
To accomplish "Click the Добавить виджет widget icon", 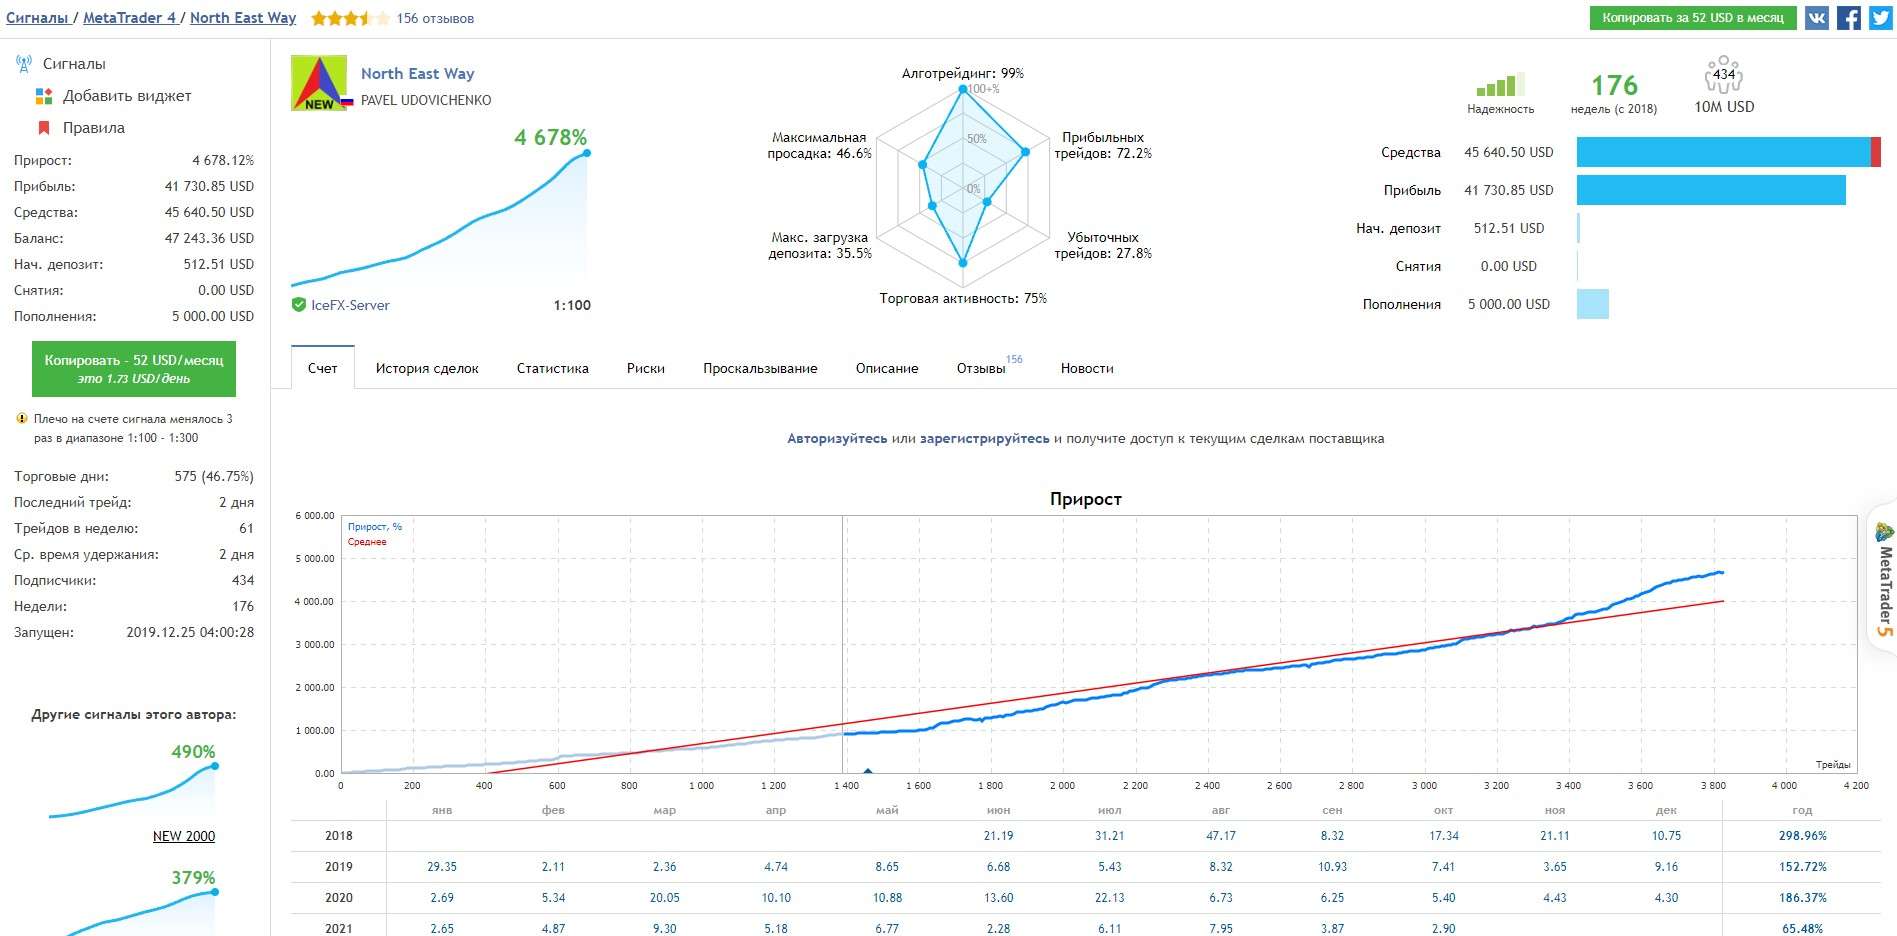I will [x=44, y=96].
